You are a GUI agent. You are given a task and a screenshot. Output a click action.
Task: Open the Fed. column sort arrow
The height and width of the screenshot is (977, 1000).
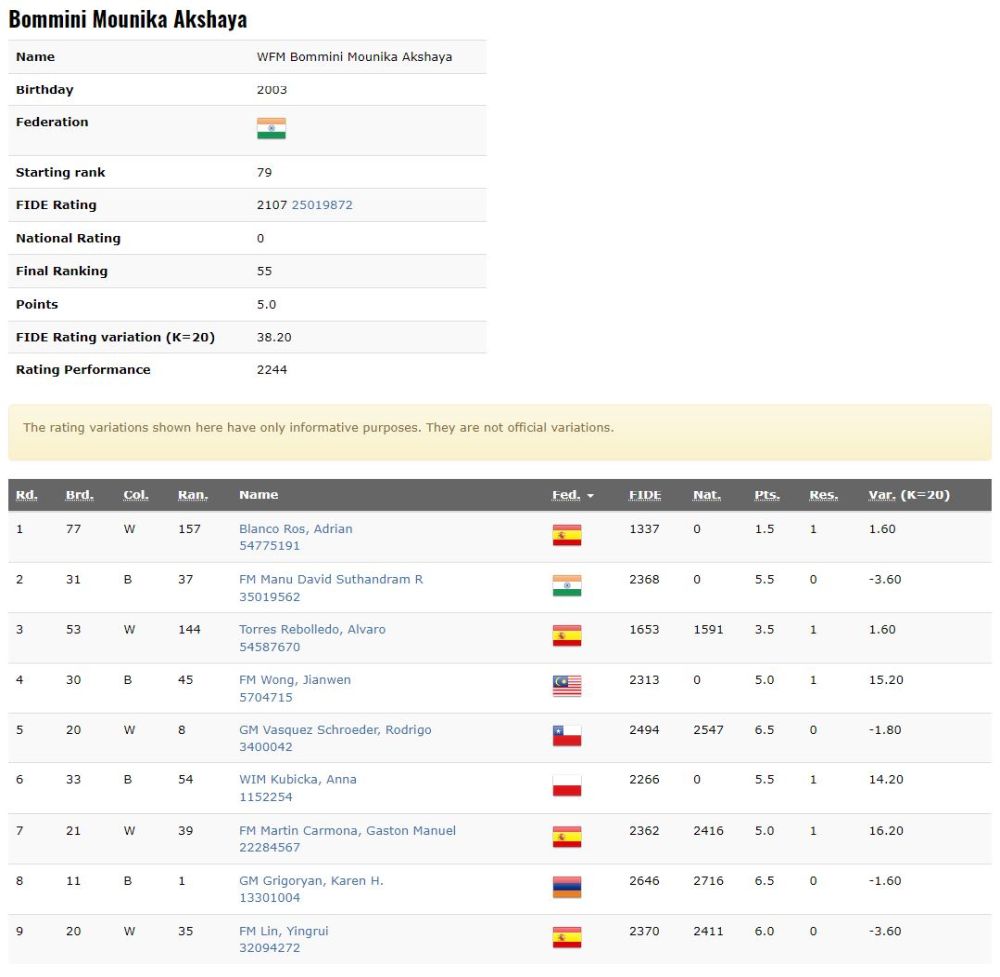point(591,496)
